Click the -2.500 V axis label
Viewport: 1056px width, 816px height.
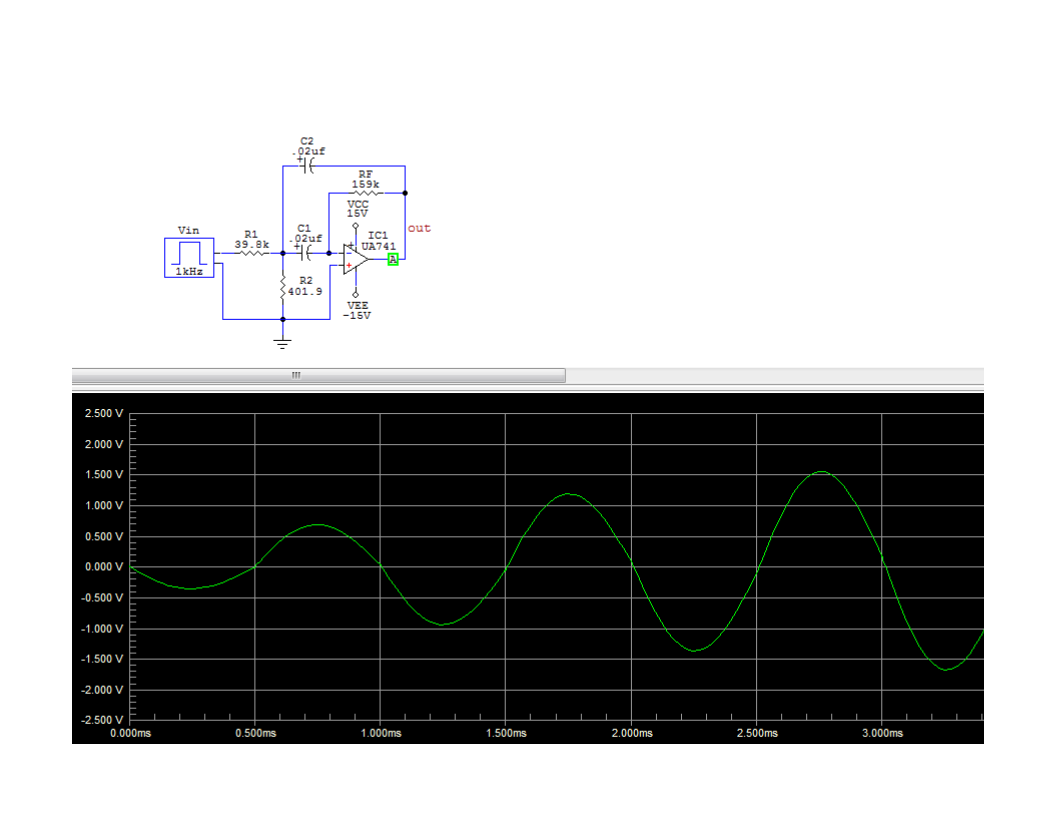(102, 720)
